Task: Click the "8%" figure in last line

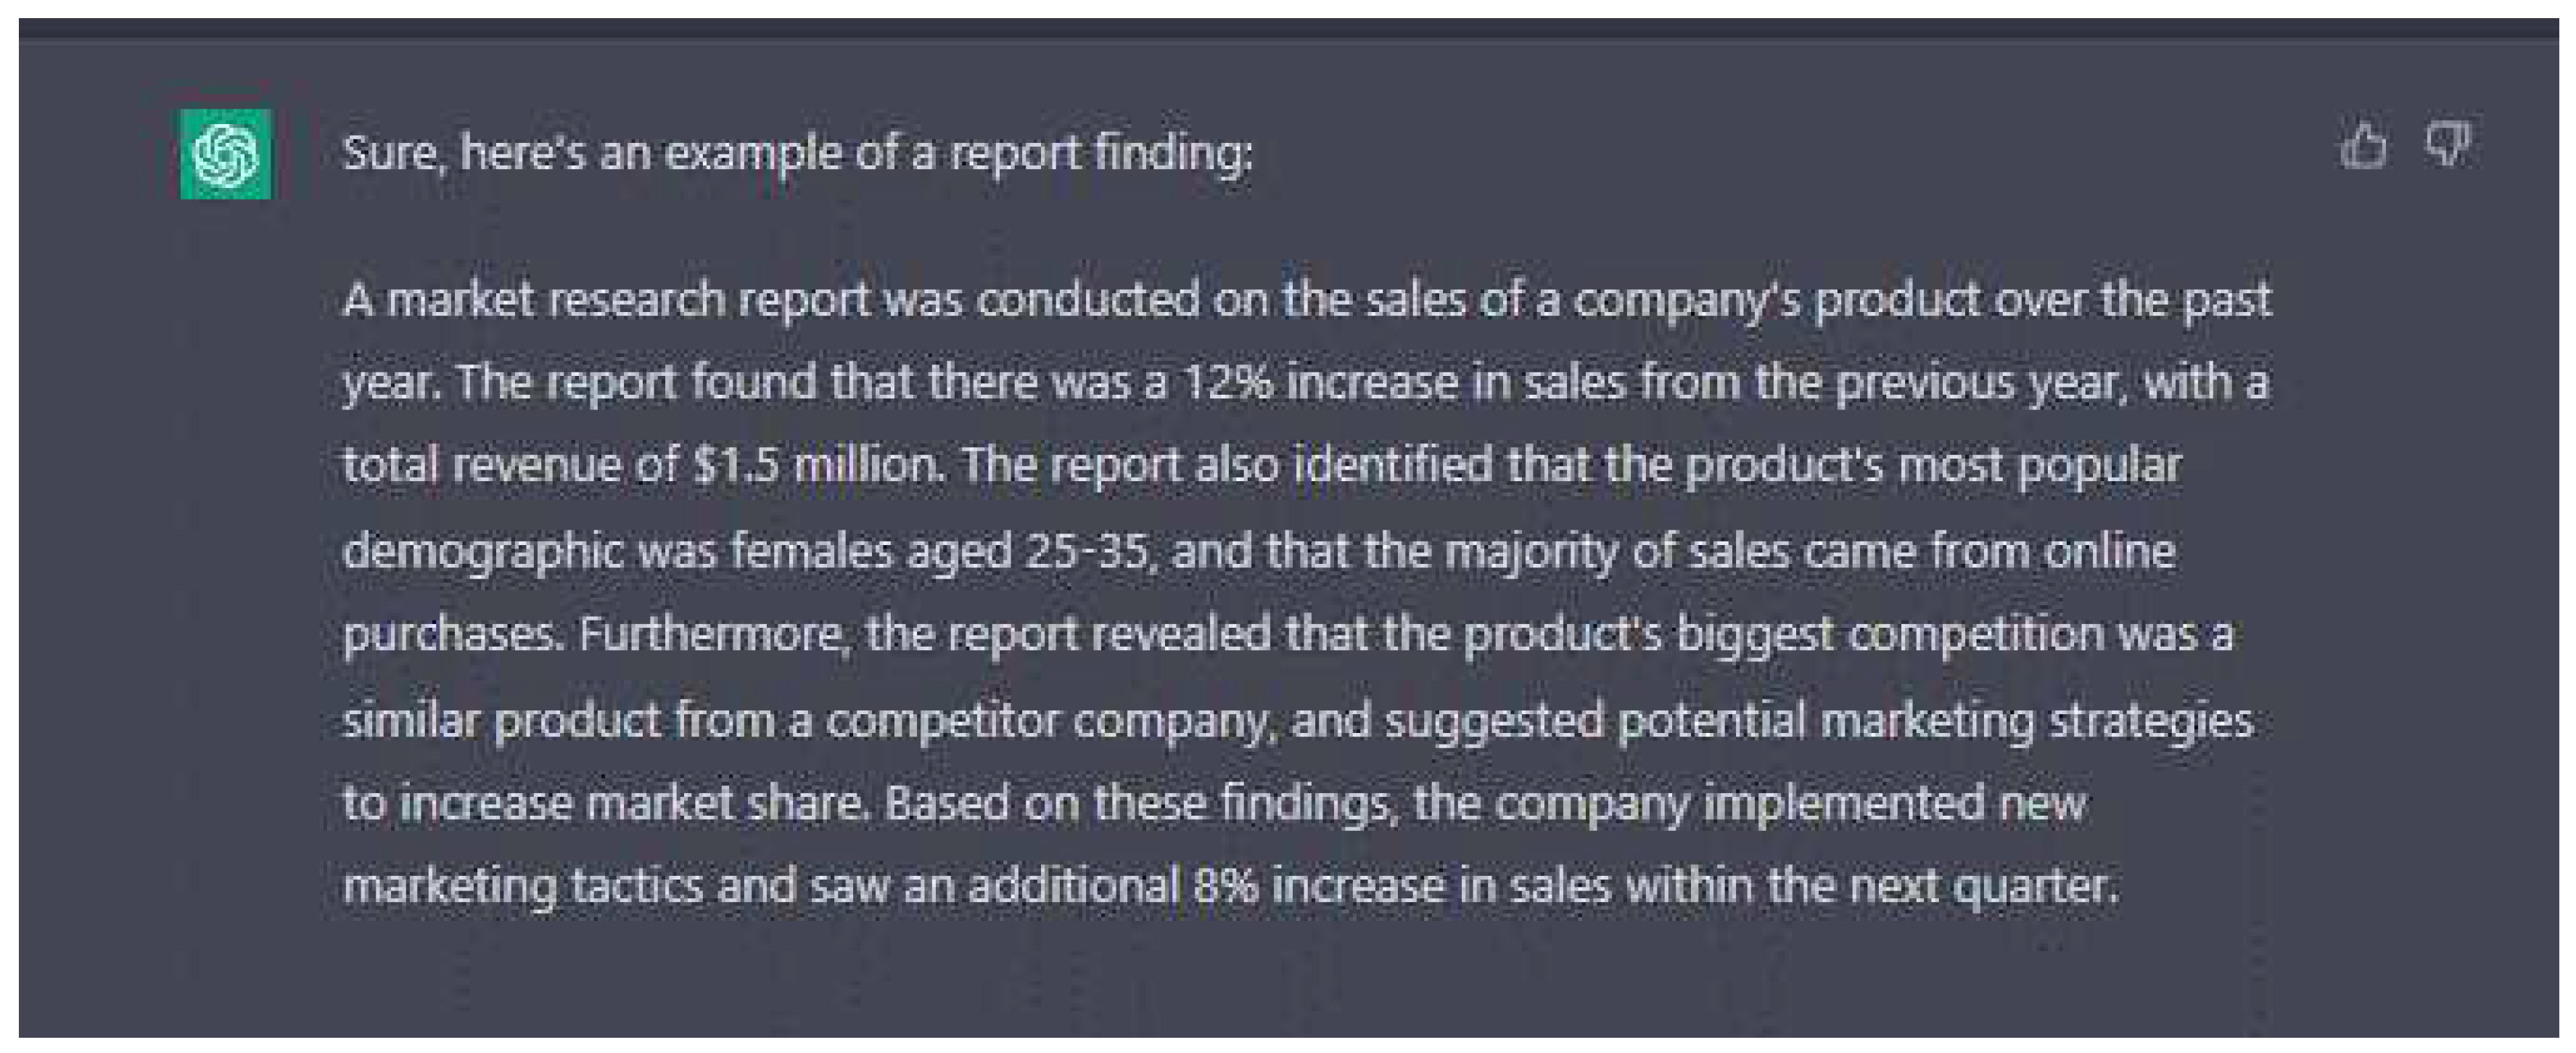Action: (1226, 886)
